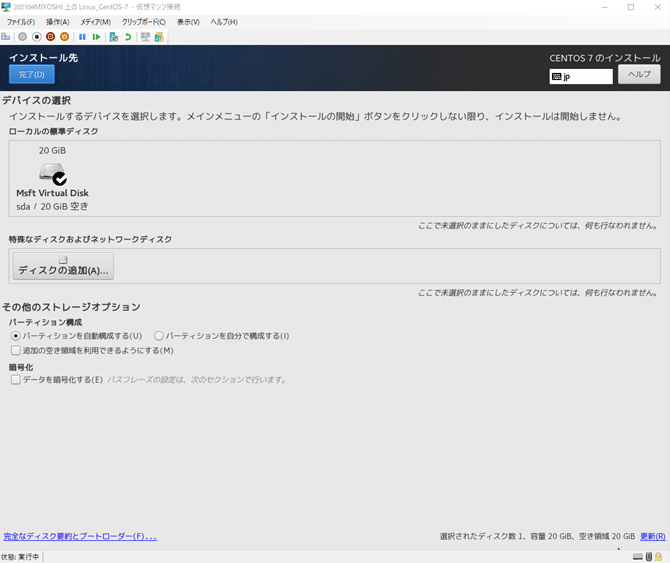Click the 特殊なディスクおよびネットワークディスク label
Image resolution: width=670 pixels, height=563 pixels.
tap(91, 240)
